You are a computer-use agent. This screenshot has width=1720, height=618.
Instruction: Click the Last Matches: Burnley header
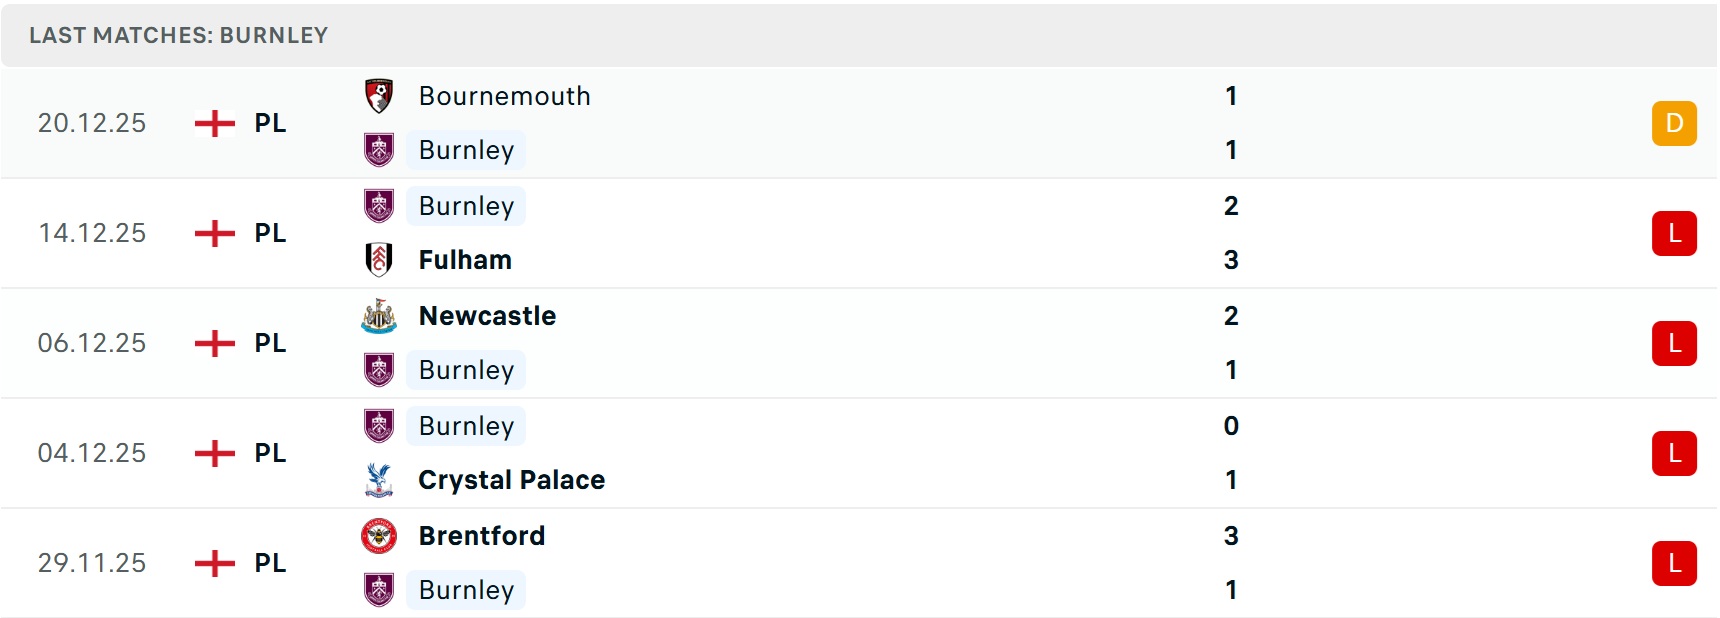178,35
